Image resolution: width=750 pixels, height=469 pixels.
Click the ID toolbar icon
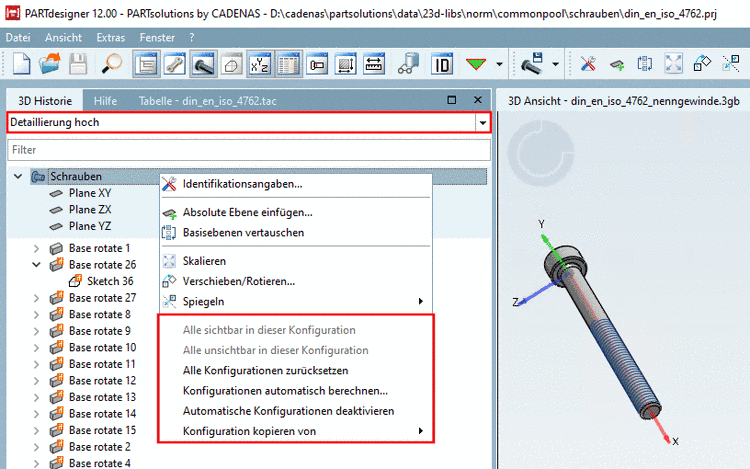click(x=442, y=64)
